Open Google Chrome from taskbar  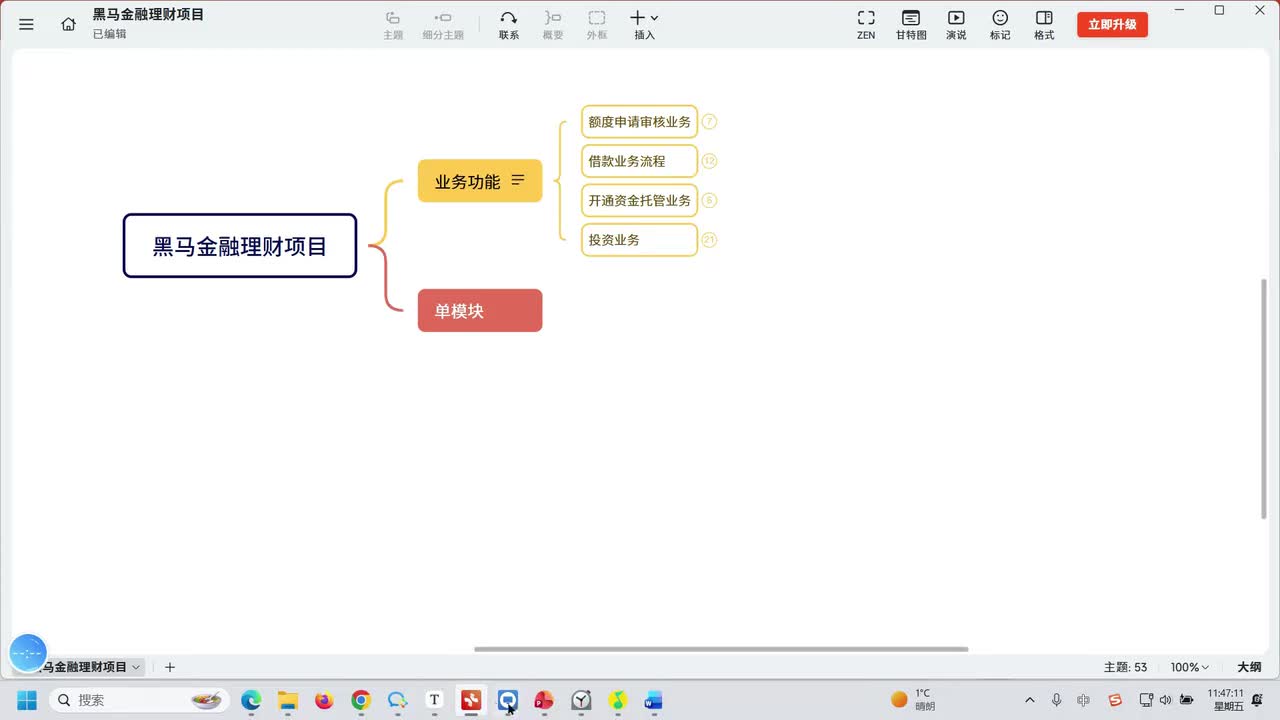pyautogui.click(x=361, y=700)
